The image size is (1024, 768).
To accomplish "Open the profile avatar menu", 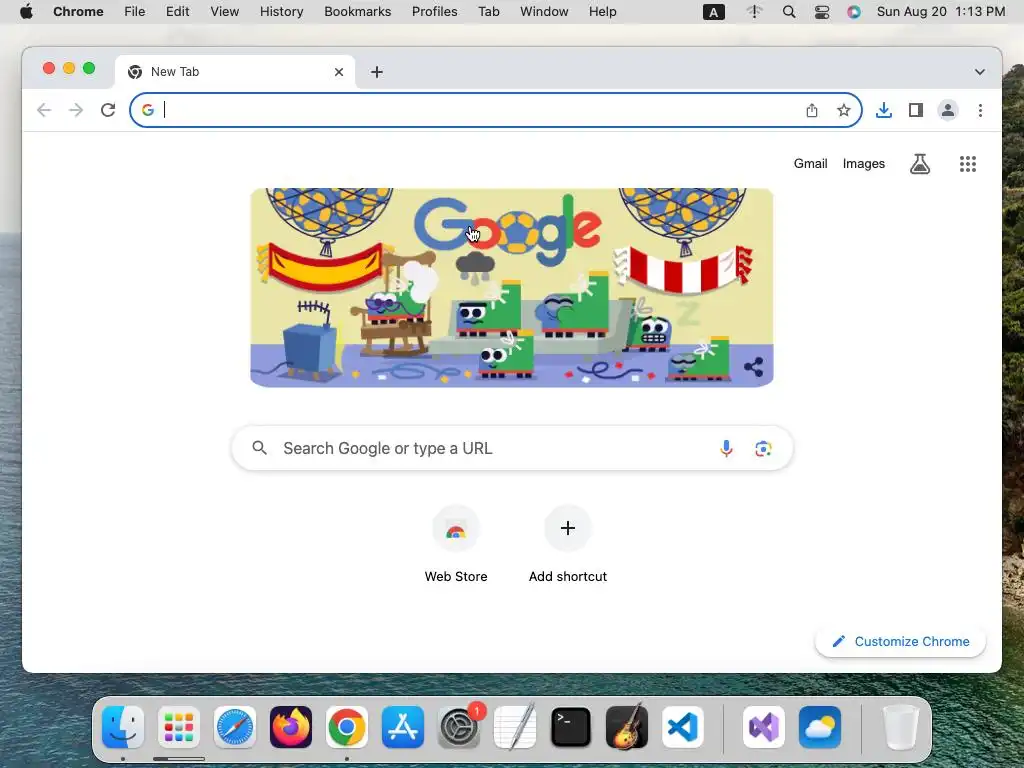I will tap(948, 110).
